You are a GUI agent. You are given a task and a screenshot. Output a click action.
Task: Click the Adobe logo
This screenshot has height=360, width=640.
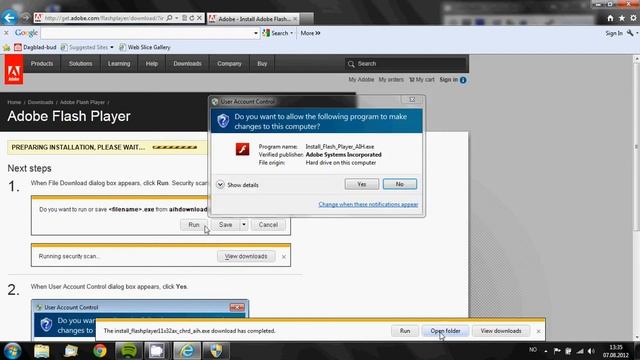point(14,70)
